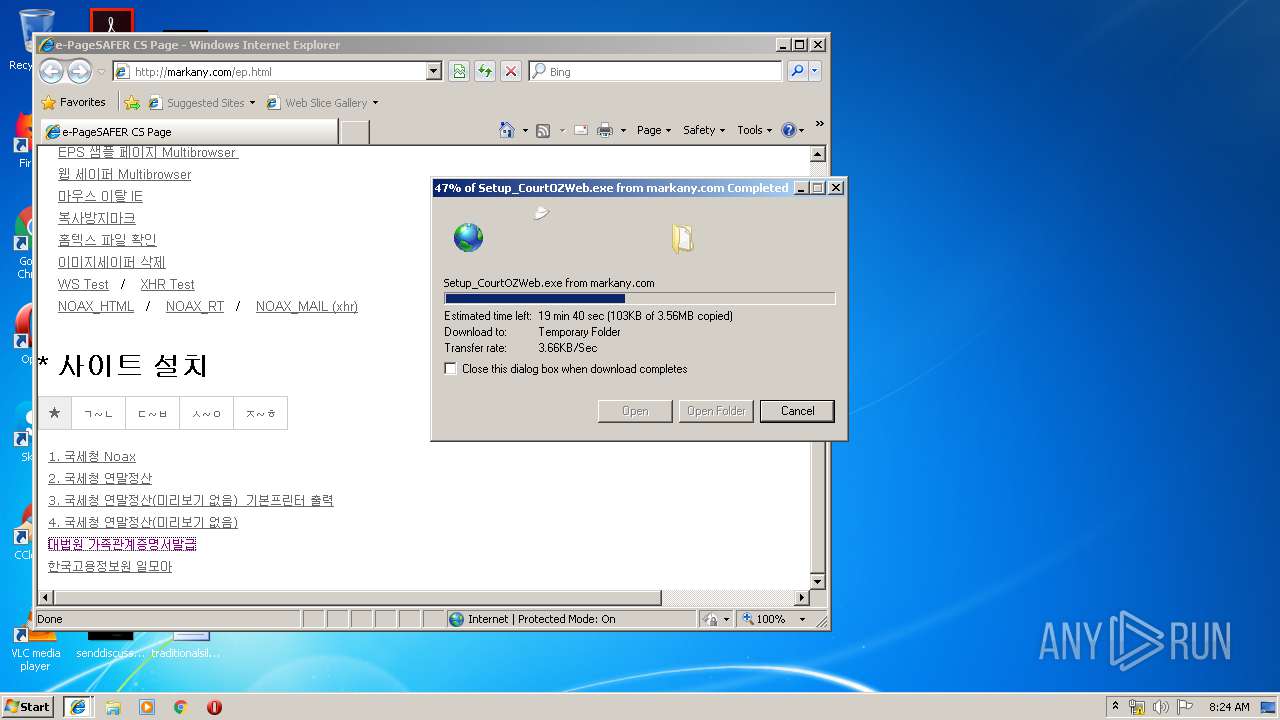This screenshot has width=1280, height=720.
Task: Click the page vertical scrollbar down arrow
Action: (x=817, y=581)
